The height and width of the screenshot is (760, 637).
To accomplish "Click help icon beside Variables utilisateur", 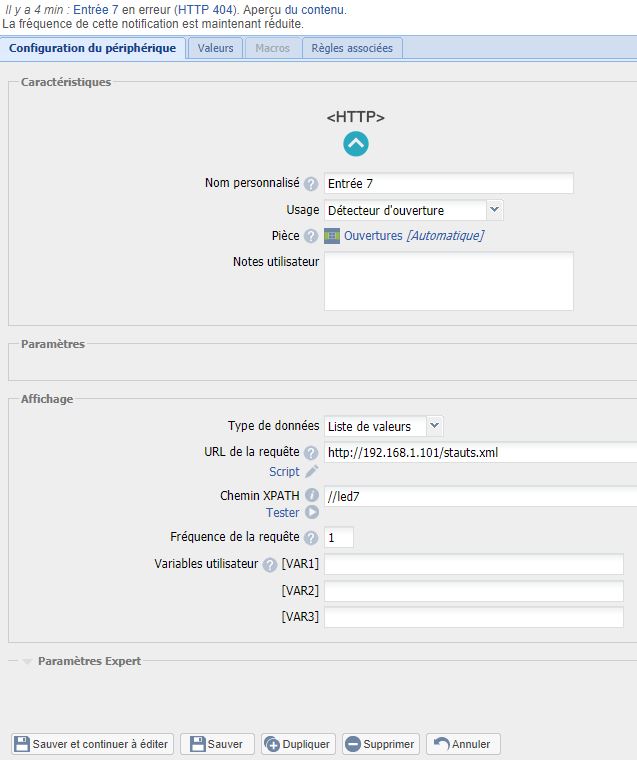I will click(x=269, y=564).
